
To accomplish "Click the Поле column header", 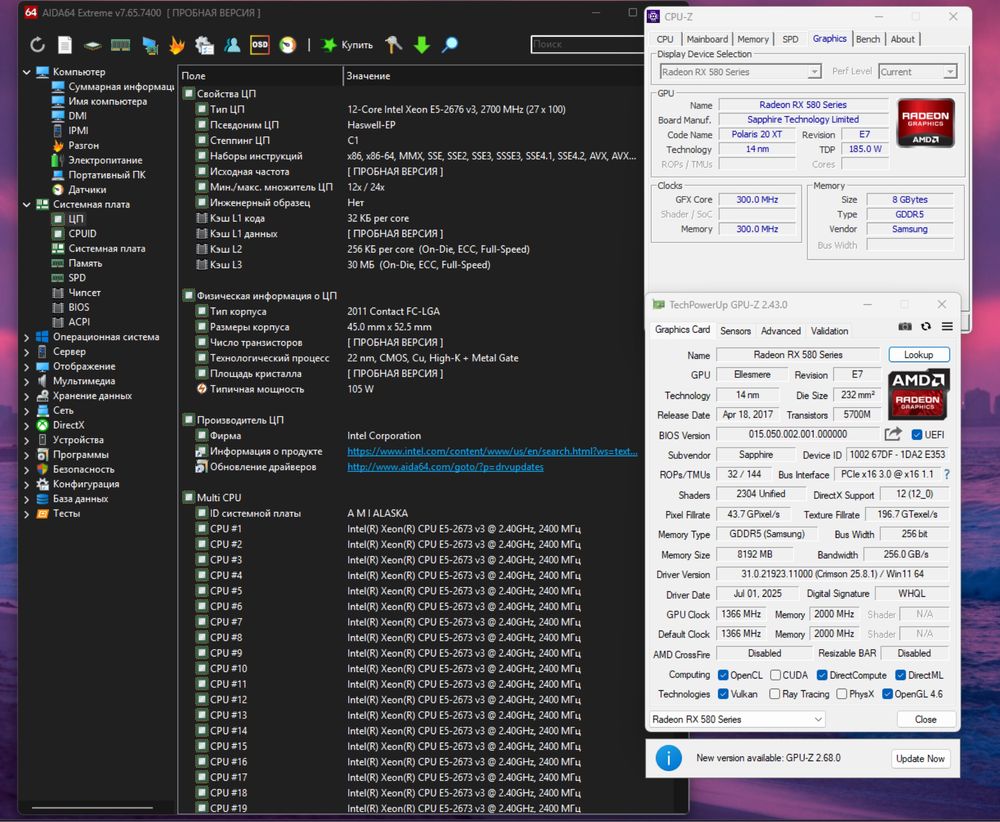I will point(260,76).
